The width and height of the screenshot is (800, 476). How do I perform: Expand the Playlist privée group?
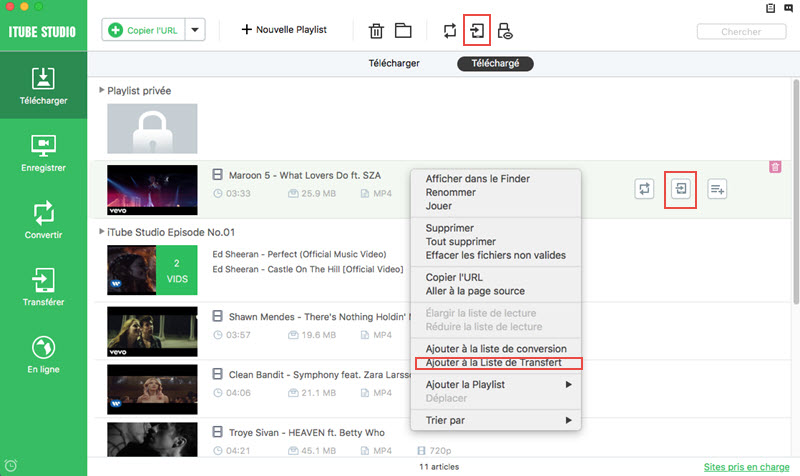[x=102, y=90]
